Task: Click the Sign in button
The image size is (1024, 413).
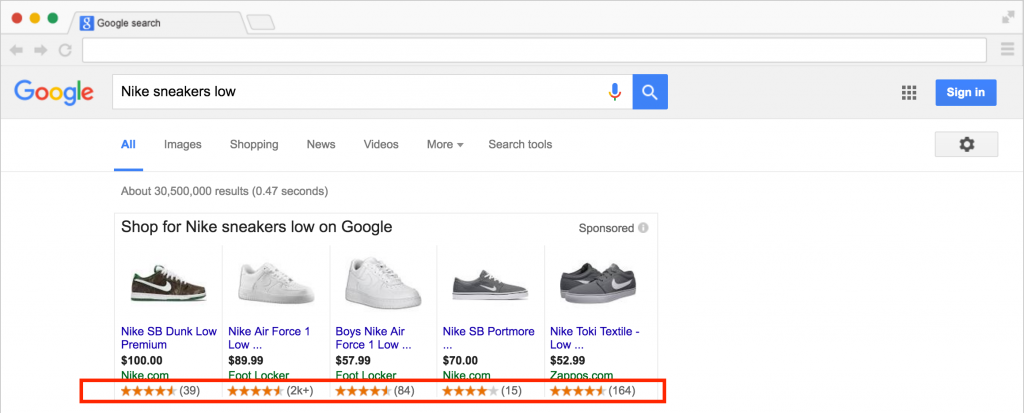Action: (x=965, y=92)
